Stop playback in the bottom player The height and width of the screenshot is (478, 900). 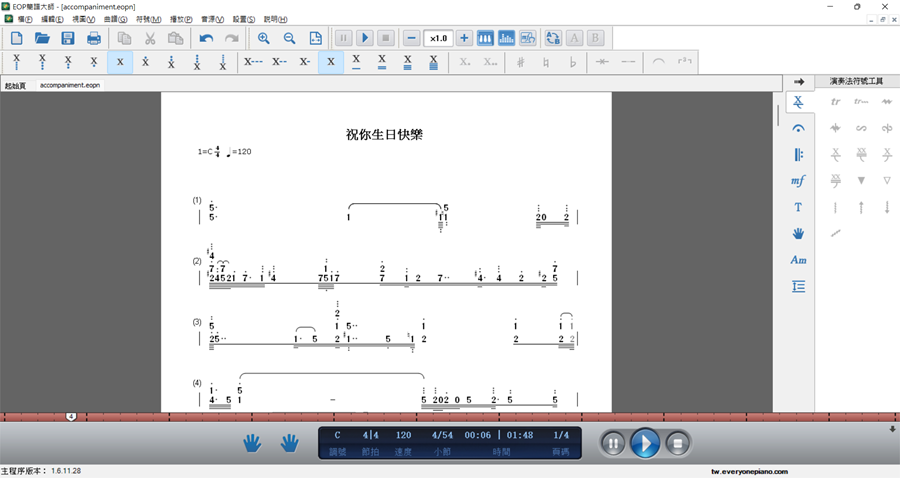677,444
